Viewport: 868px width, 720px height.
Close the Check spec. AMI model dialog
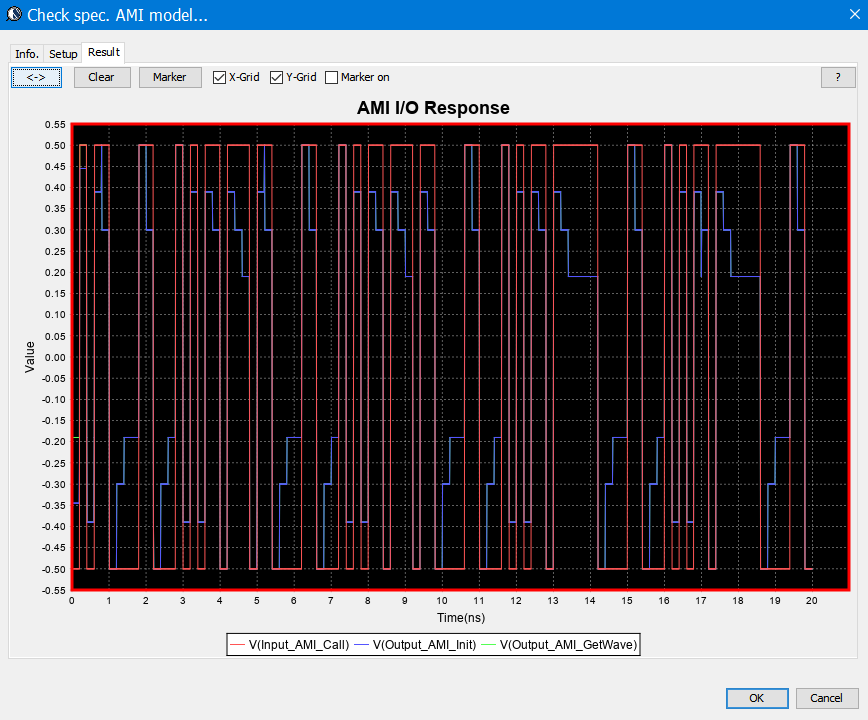click(x=844, y=15)
